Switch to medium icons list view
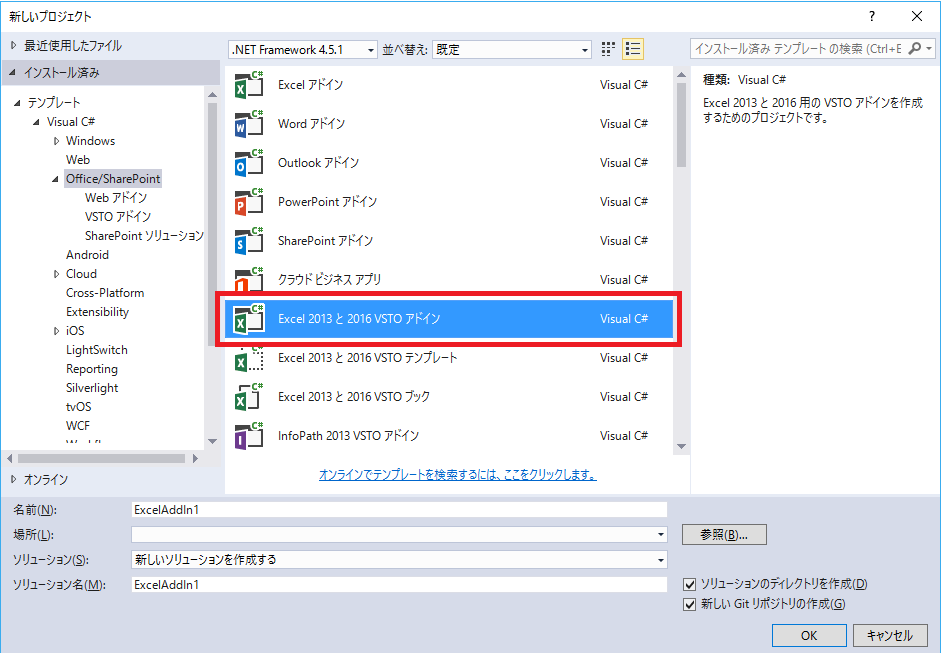The width and height of the screenshot is (942, 654). click(x=633, y=49)
